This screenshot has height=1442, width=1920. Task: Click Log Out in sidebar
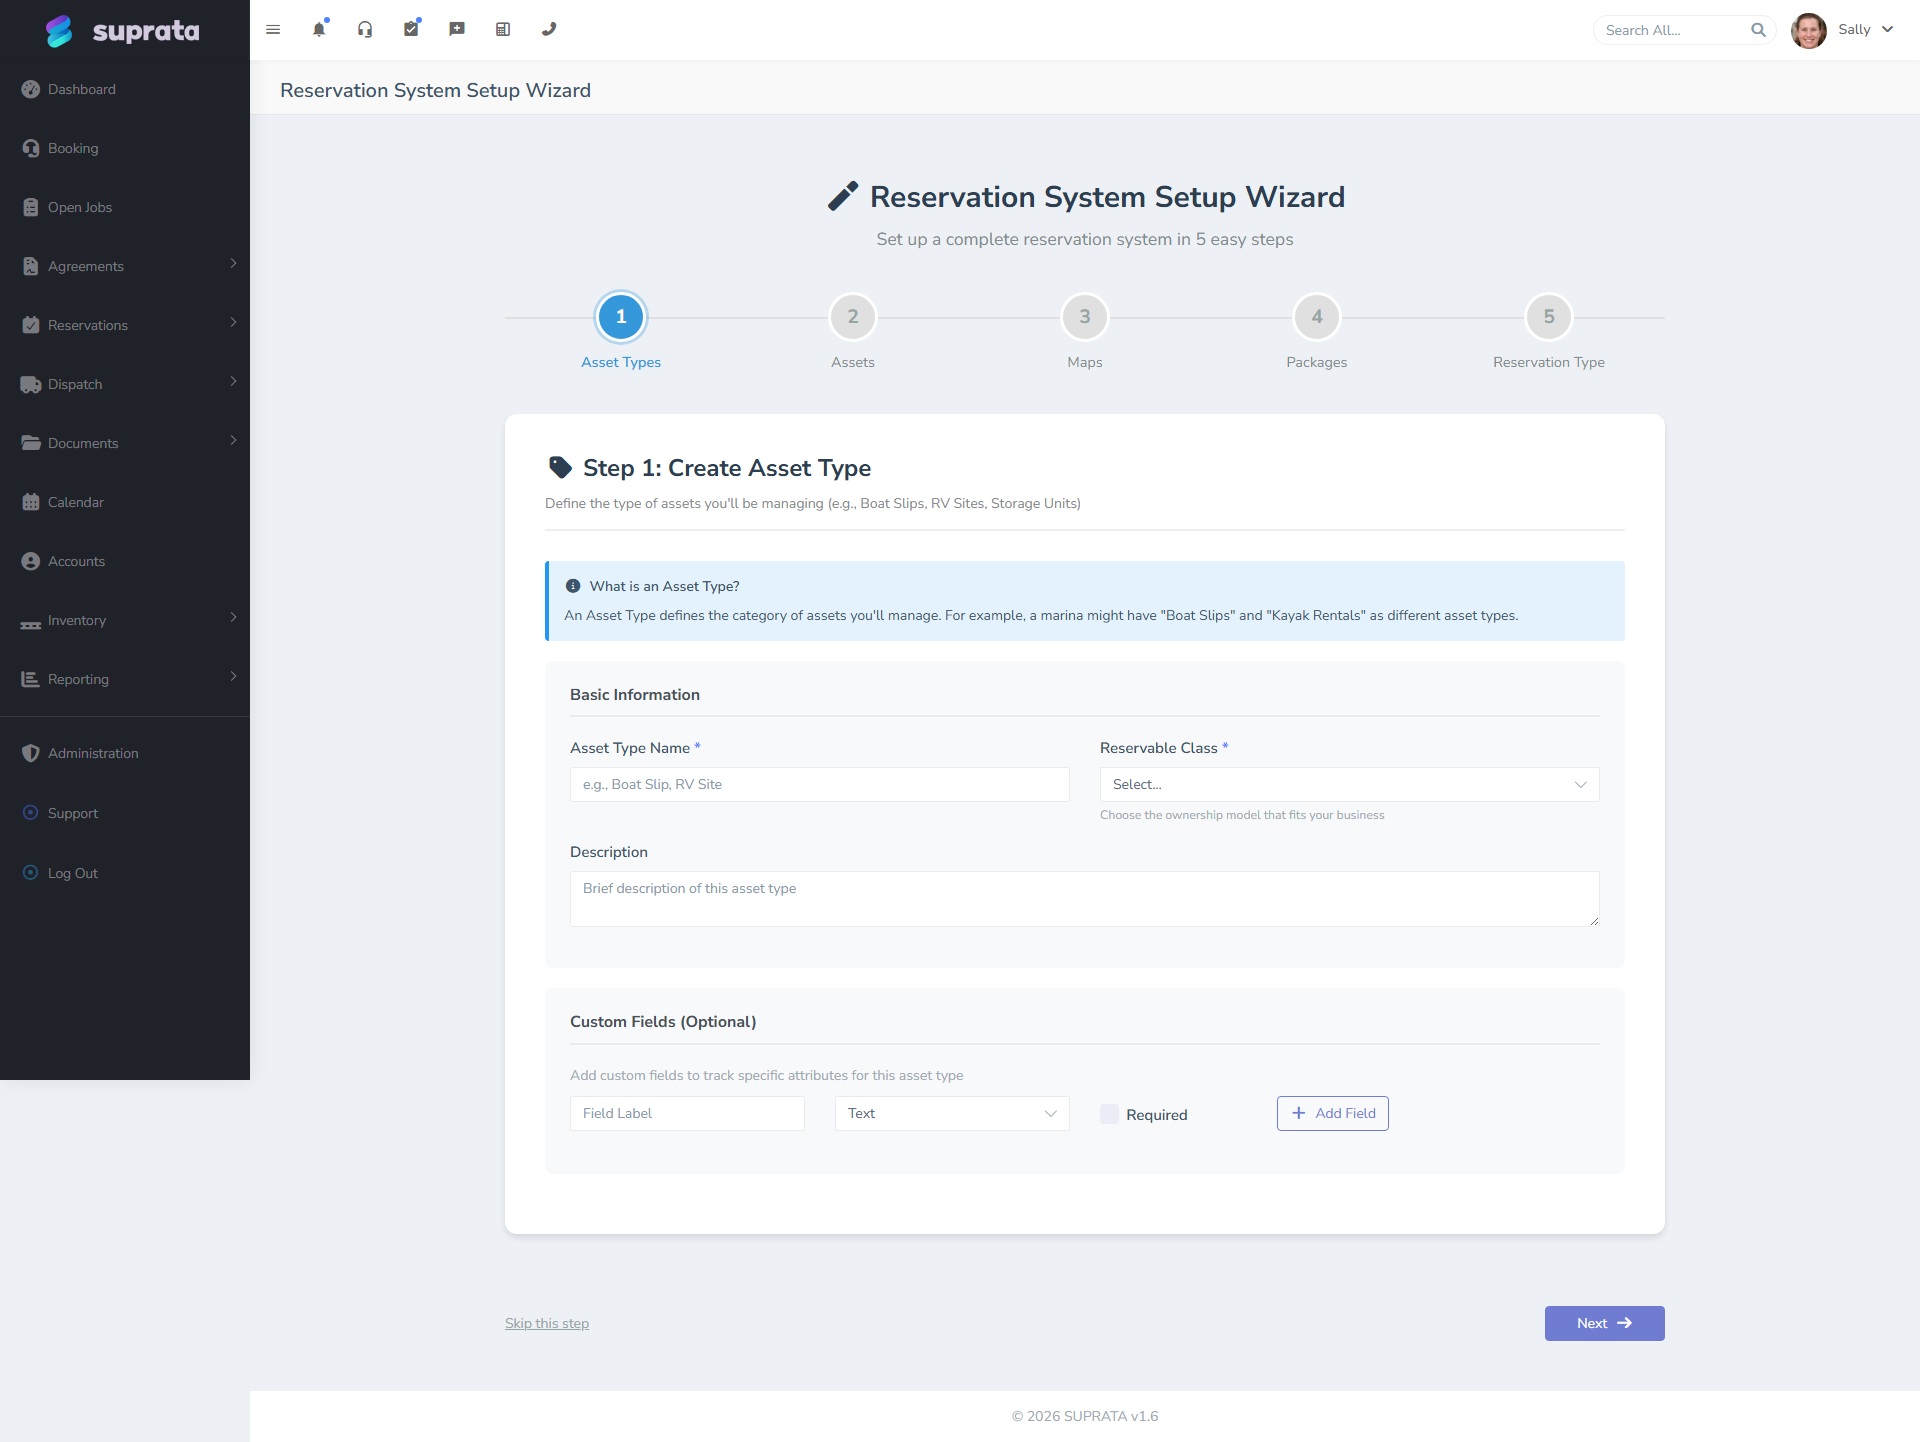tap(73, 873)
